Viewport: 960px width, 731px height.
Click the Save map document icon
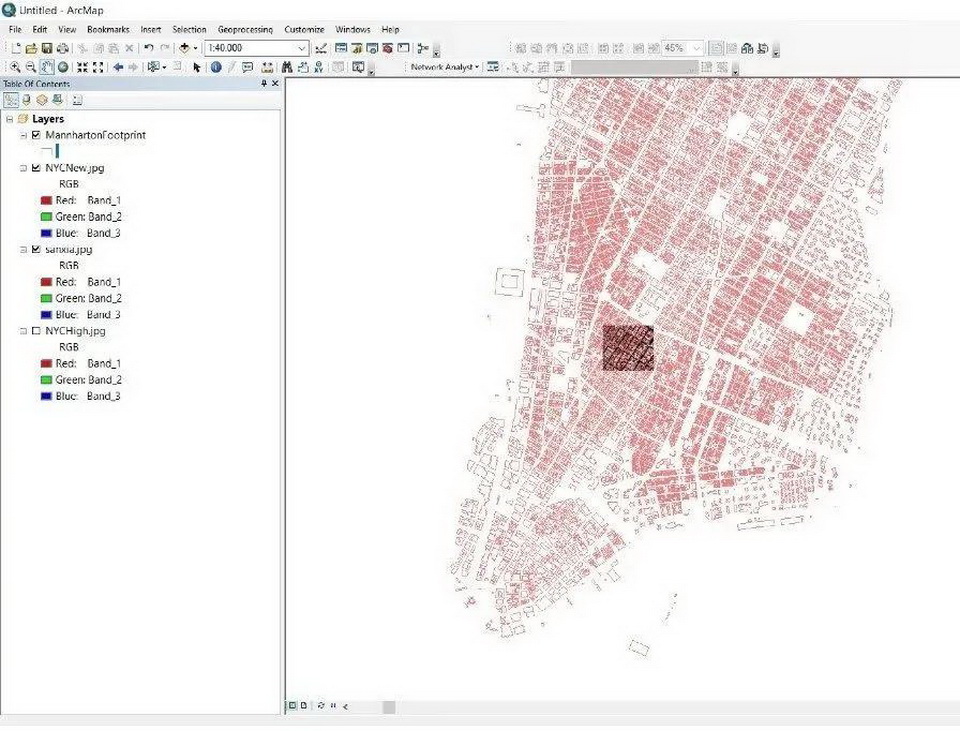pos(46,48)
